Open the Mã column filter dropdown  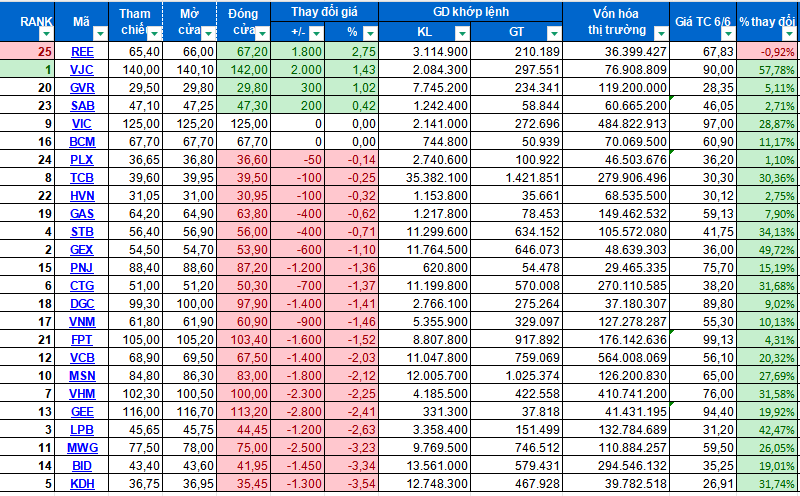click(x=100, y=34)
